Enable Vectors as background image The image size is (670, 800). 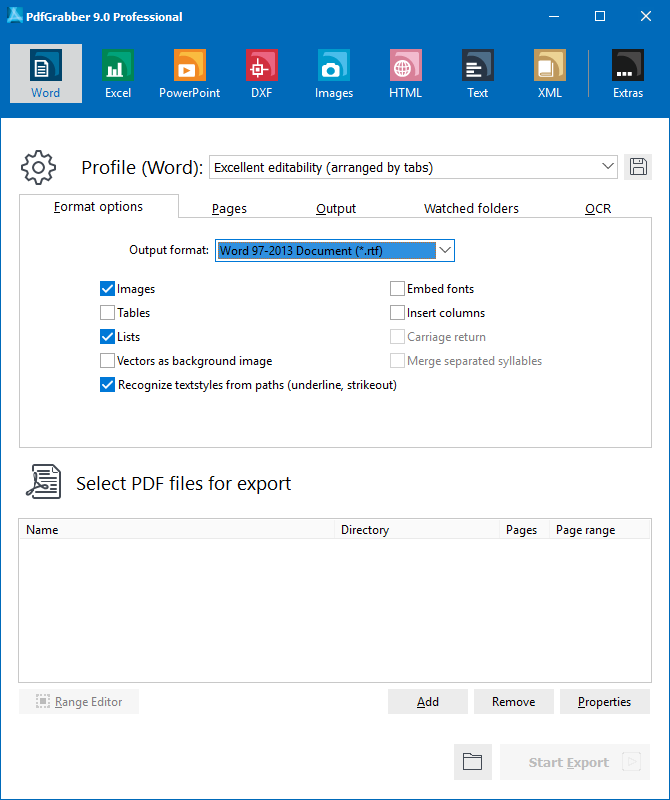(x=107, y=361)
